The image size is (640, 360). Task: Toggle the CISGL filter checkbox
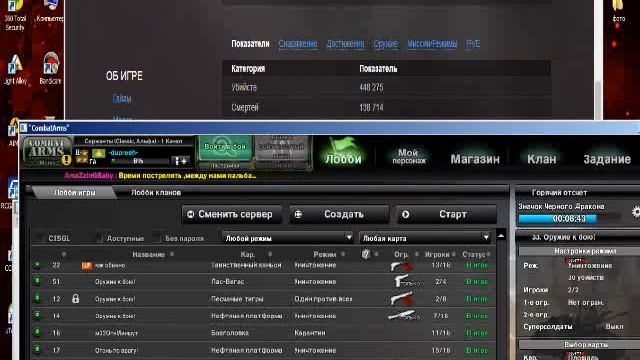point(40,238)
